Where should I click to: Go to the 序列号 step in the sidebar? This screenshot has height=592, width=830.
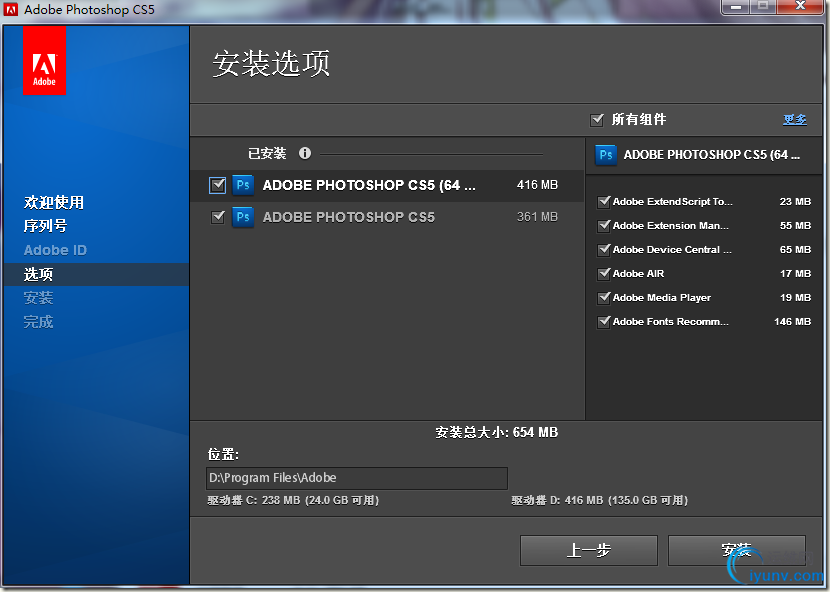(46, 226)
